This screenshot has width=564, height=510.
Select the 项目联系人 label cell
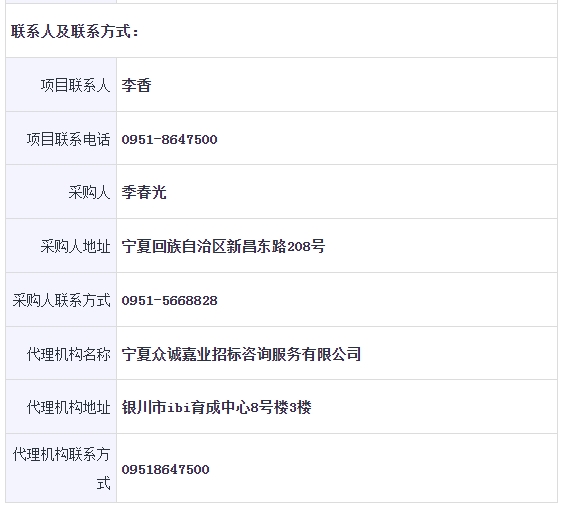coord(61,85)
